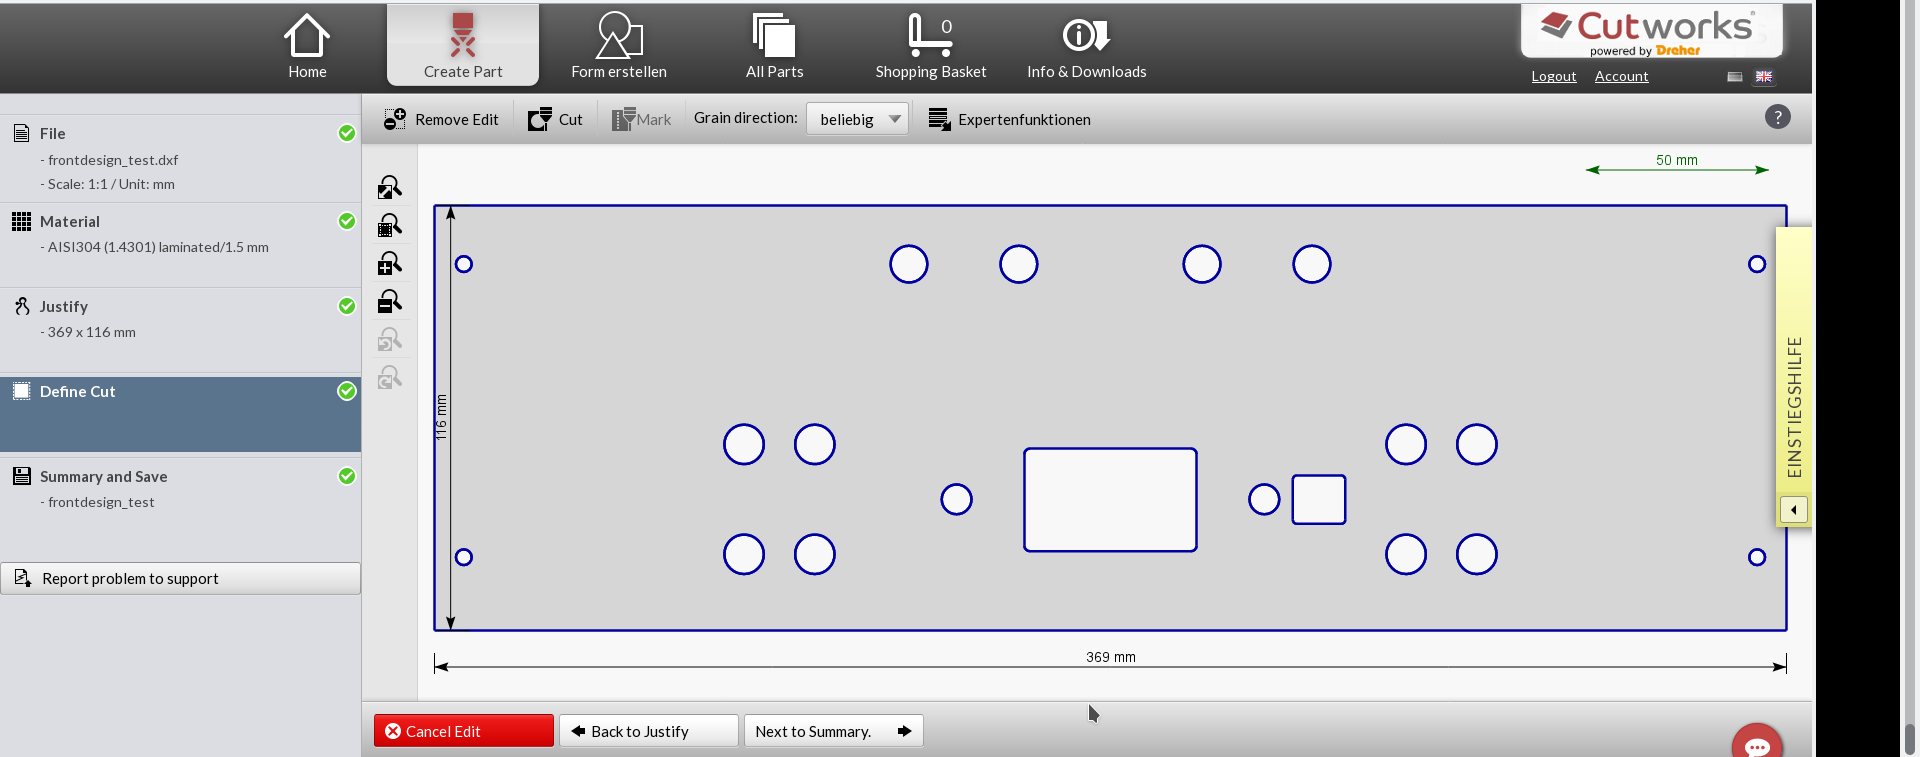This screenshot has height=757, width=1920.
Task: Click Report problem to support
Action: click(x=180, y=578)
